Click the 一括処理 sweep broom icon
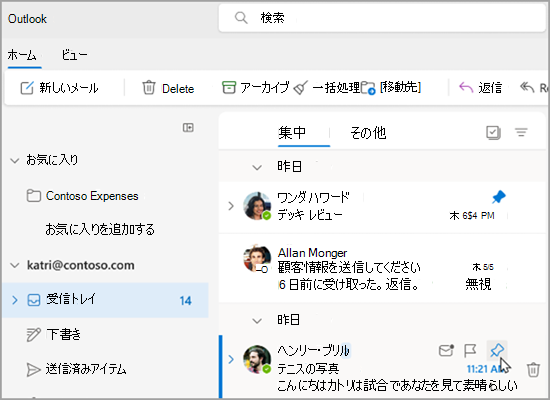The image size is (550, 400). tap(301, 88)
